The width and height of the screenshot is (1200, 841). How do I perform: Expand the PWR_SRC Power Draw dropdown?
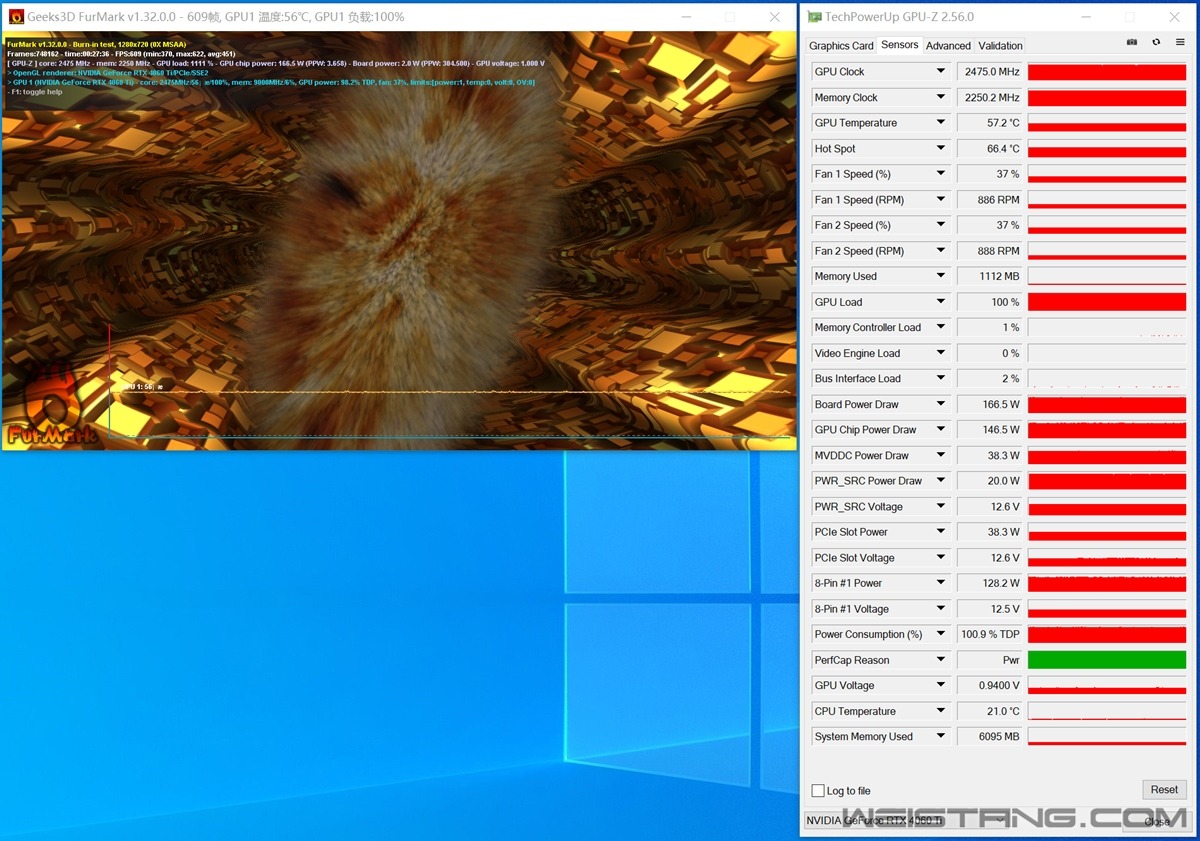[941, 481]
